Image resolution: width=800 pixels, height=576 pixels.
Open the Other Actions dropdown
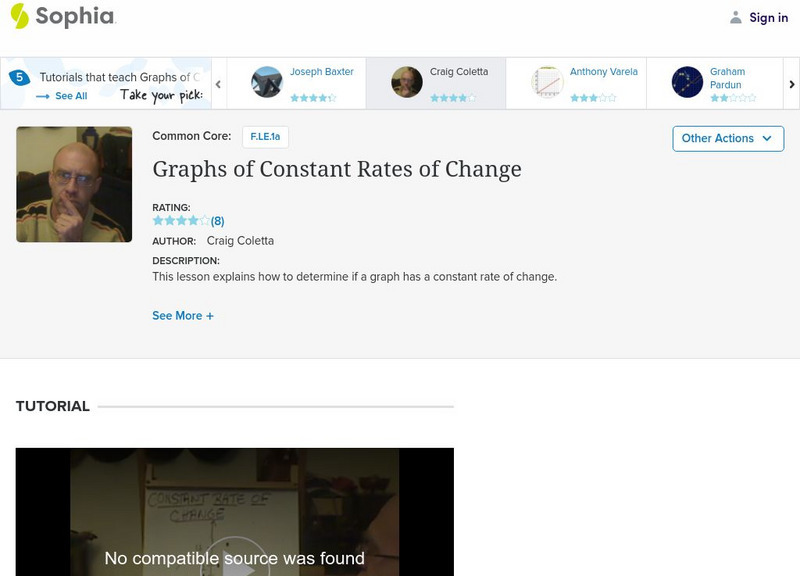click(728, 138)
